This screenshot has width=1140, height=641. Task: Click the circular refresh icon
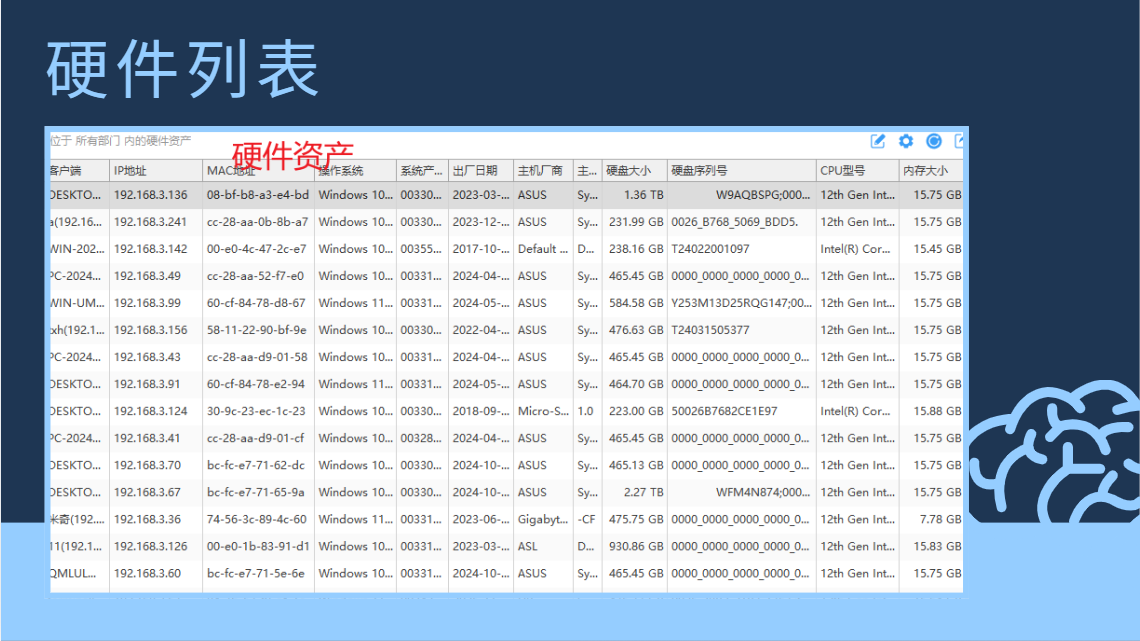click(934, 141)
